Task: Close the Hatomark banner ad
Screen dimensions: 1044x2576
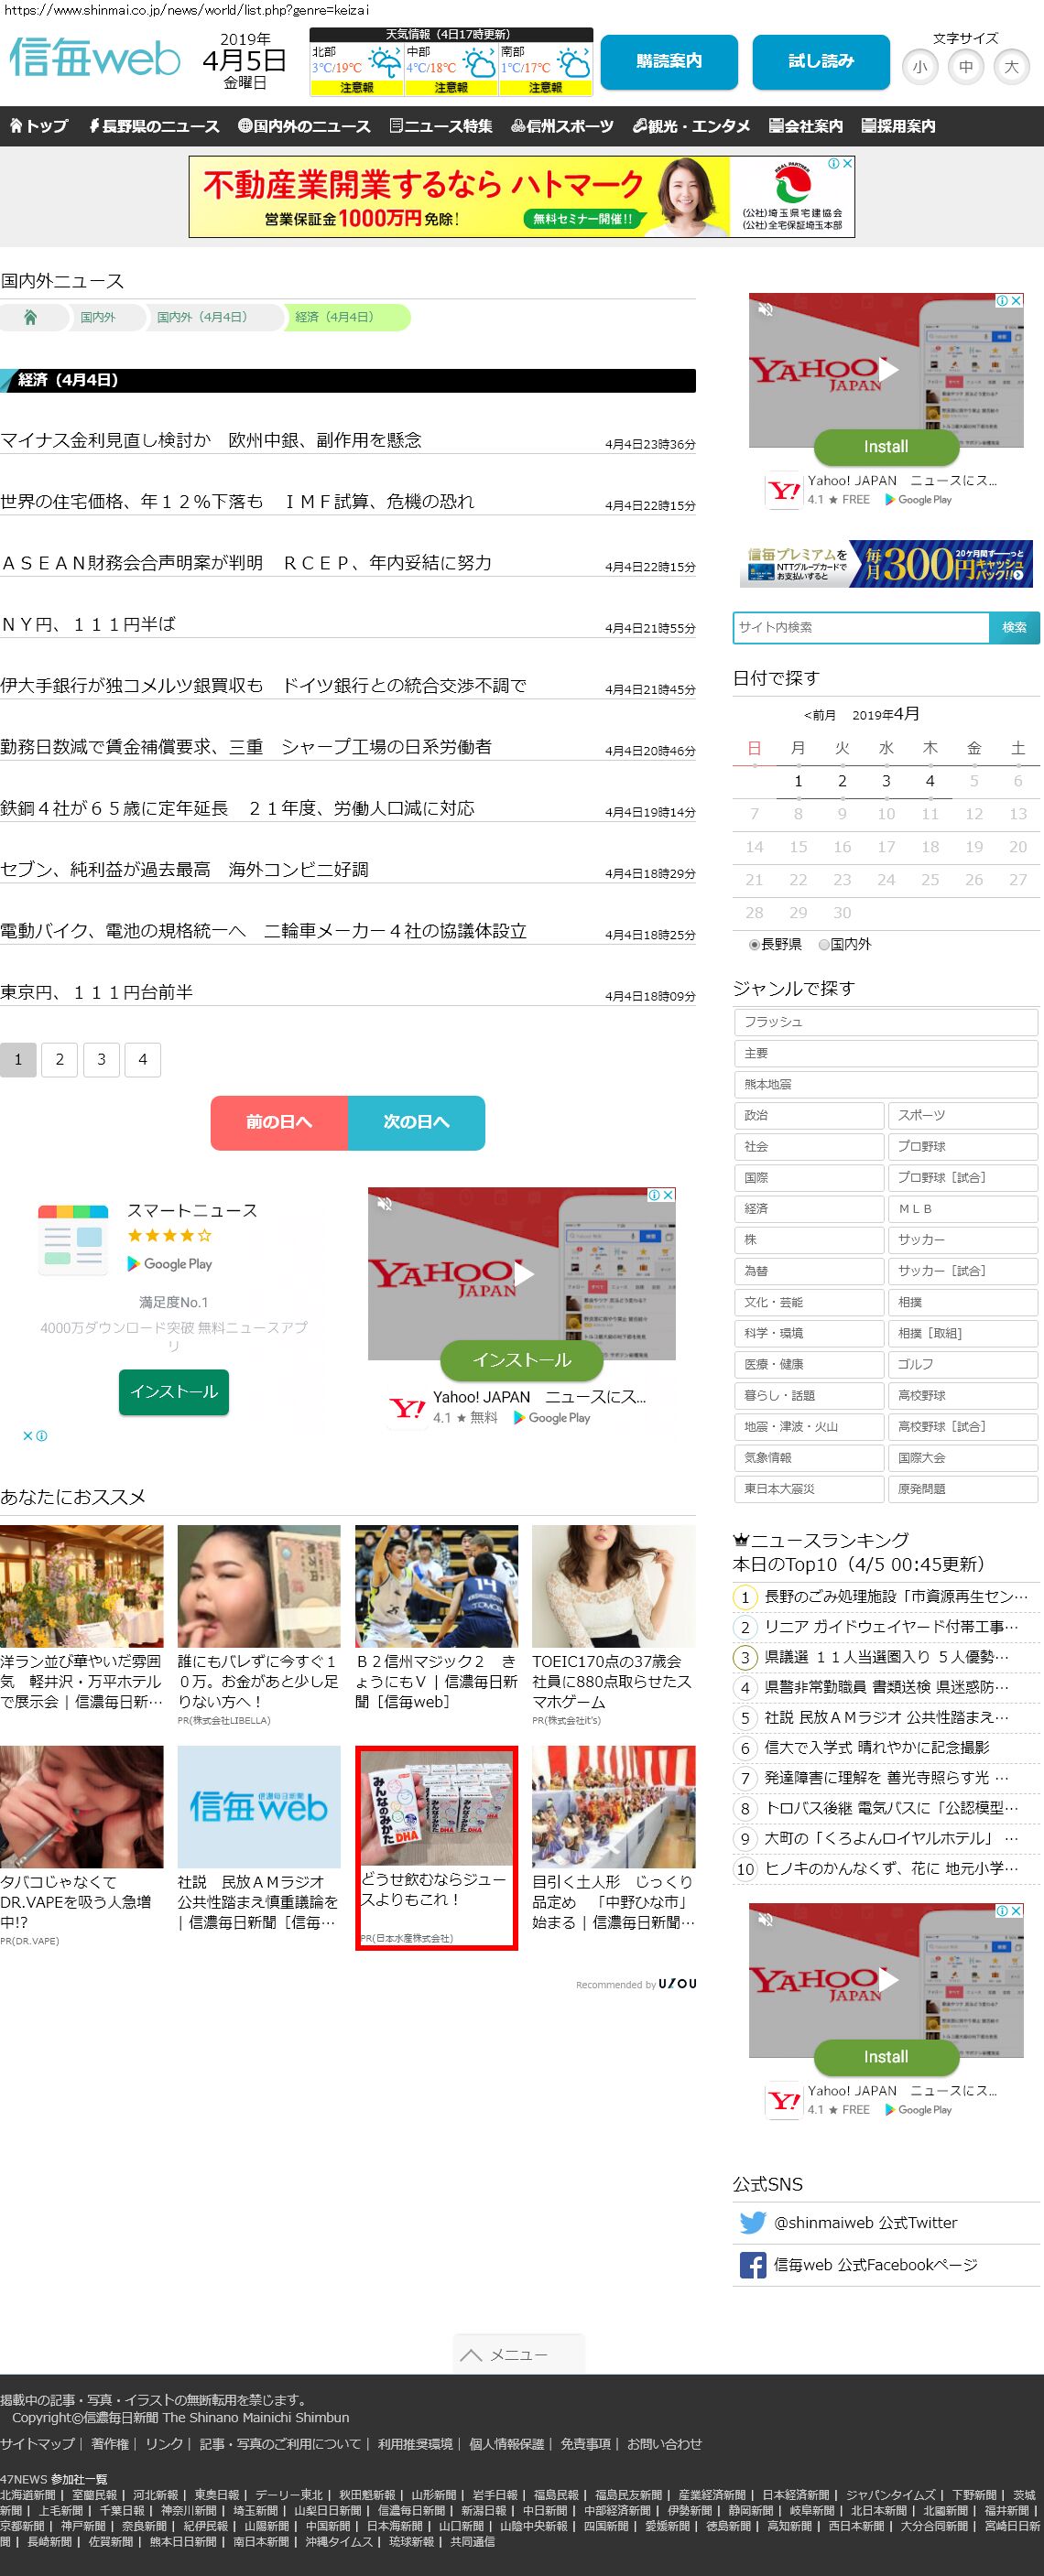Action: click(x=846, y=163)
